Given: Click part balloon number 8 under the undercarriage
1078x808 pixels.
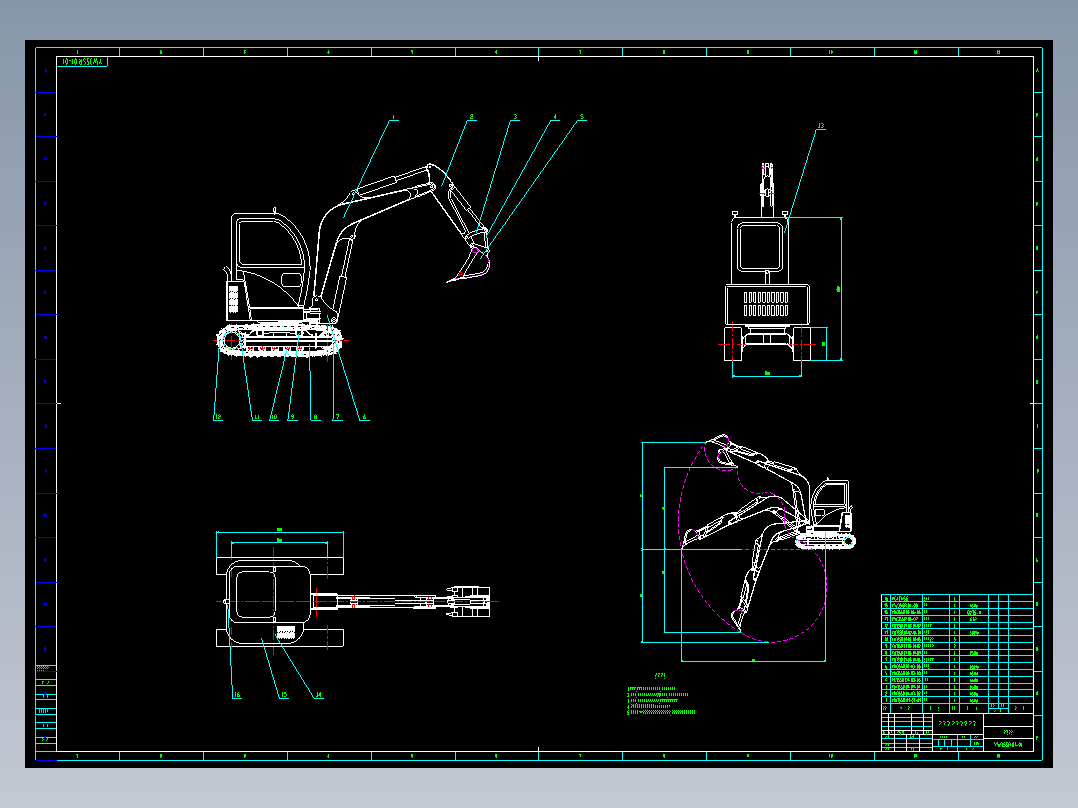Looking at the screenshot, I should [316, 417].
